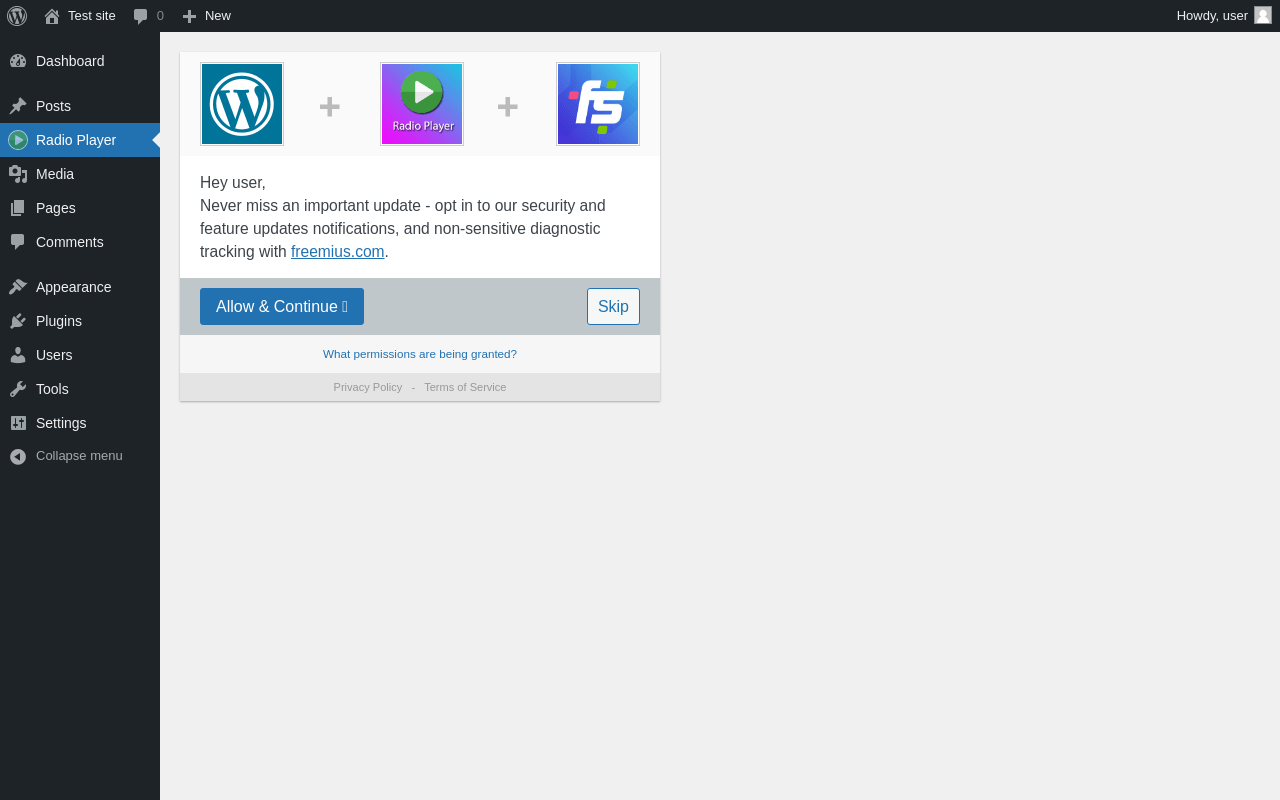Click the Skip button

(x=613, y=306)
